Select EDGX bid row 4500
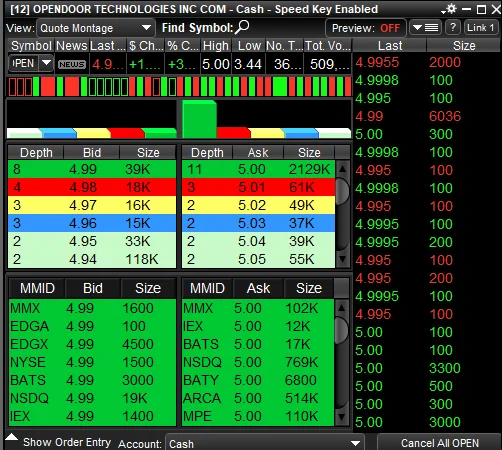The image size is (502, 450). point(92,344)
